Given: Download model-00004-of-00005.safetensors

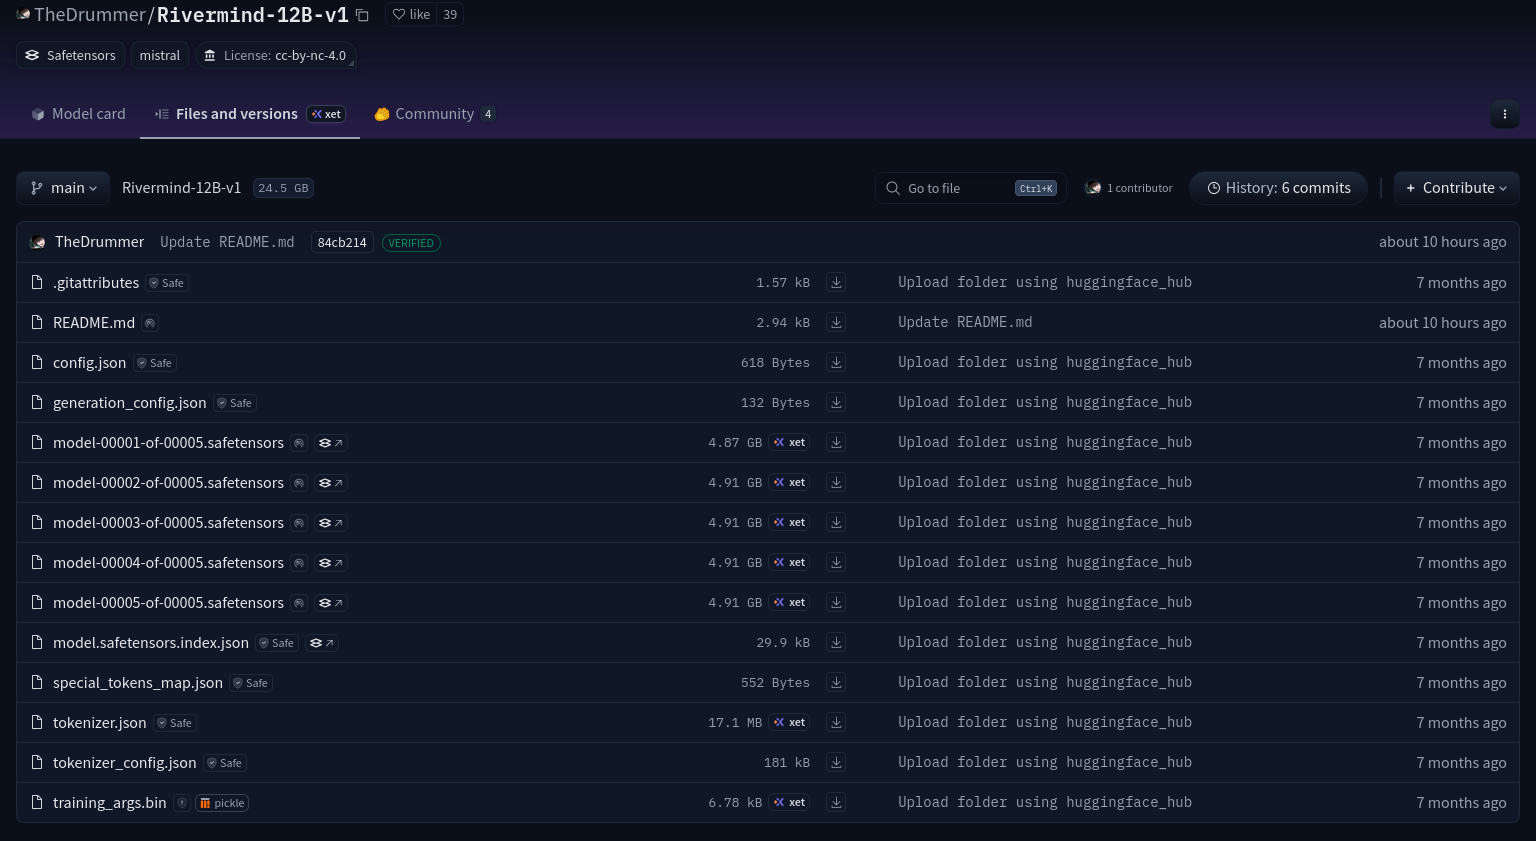Looking at the screenshot, I should click(836, 562).
